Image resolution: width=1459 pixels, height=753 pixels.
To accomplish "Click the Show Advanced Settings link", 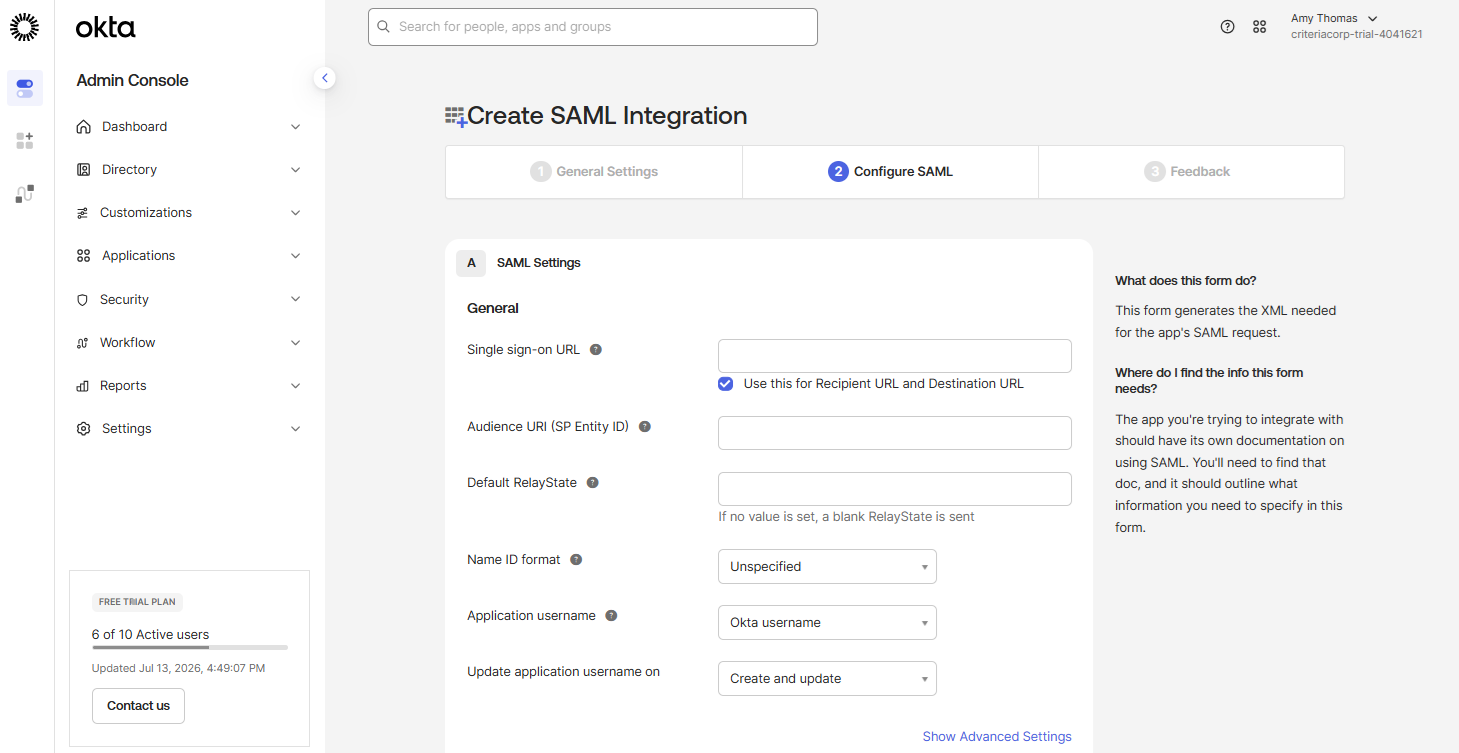I will point(997,737).
